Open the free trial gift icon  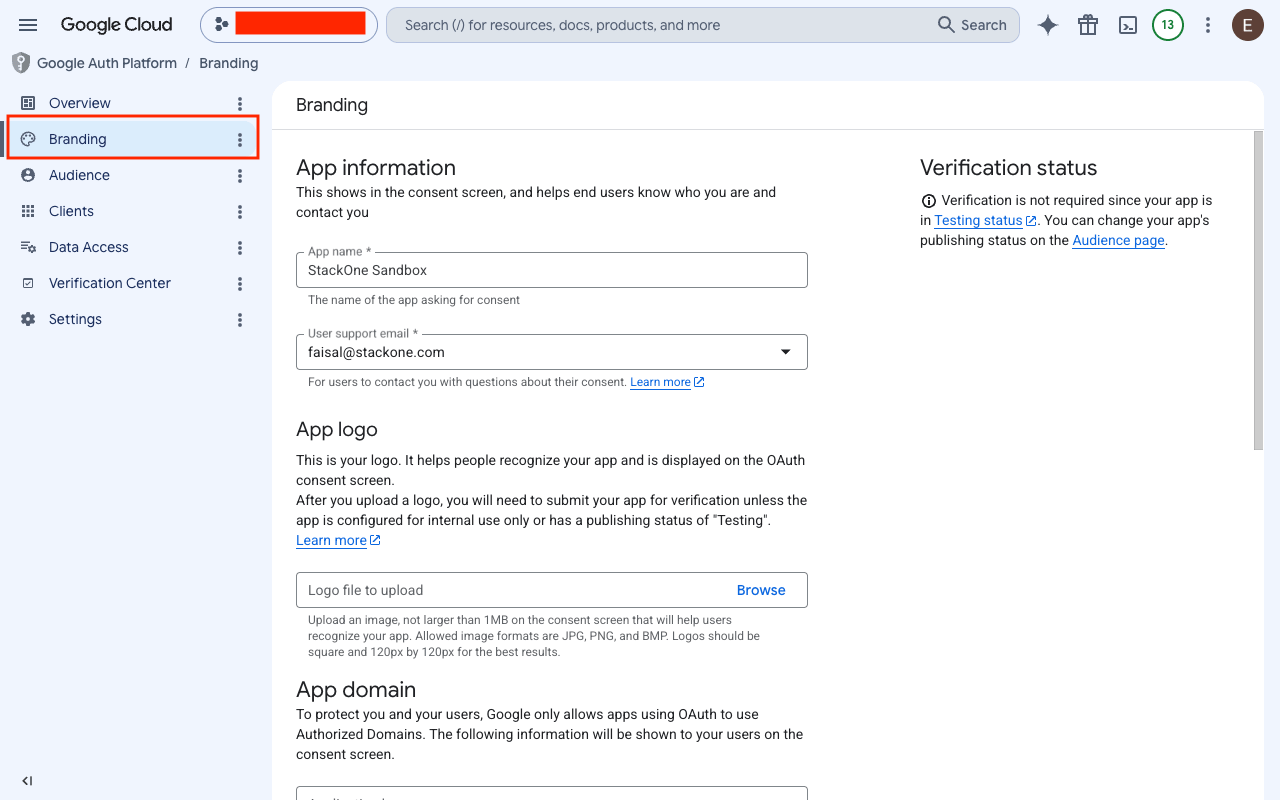[1088, 25]
